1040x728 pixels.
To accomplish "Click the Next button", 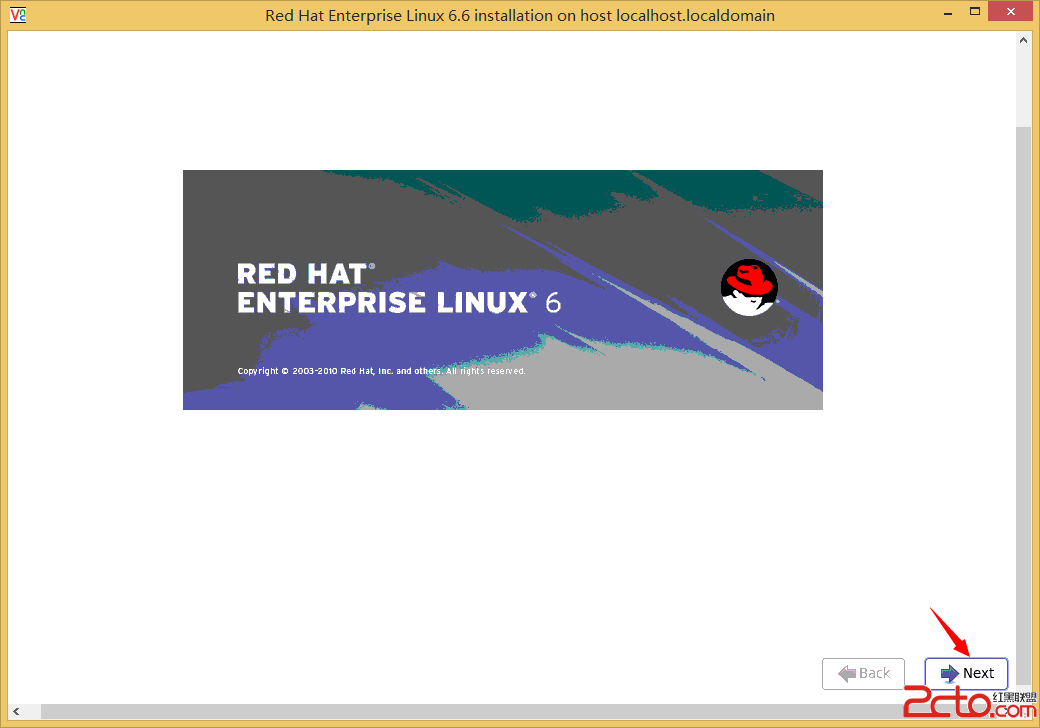I will [966, 674].
